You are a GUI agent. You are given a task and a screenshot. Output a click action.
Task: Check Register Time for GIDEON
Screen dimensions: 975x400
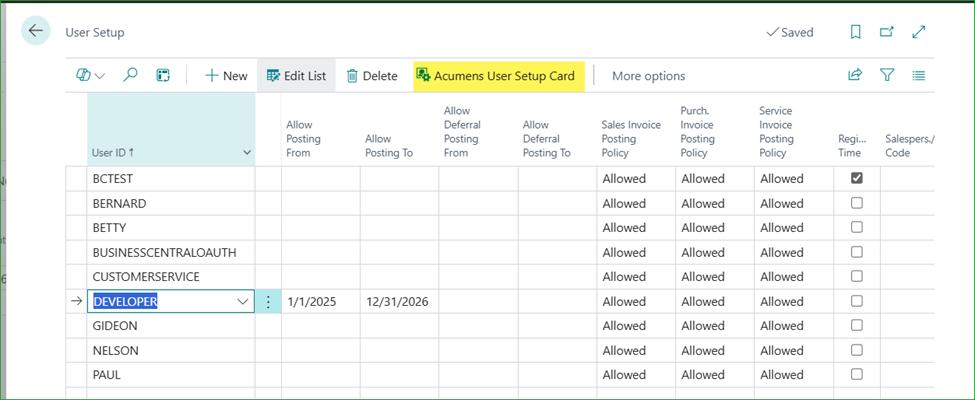coord(857,325)
